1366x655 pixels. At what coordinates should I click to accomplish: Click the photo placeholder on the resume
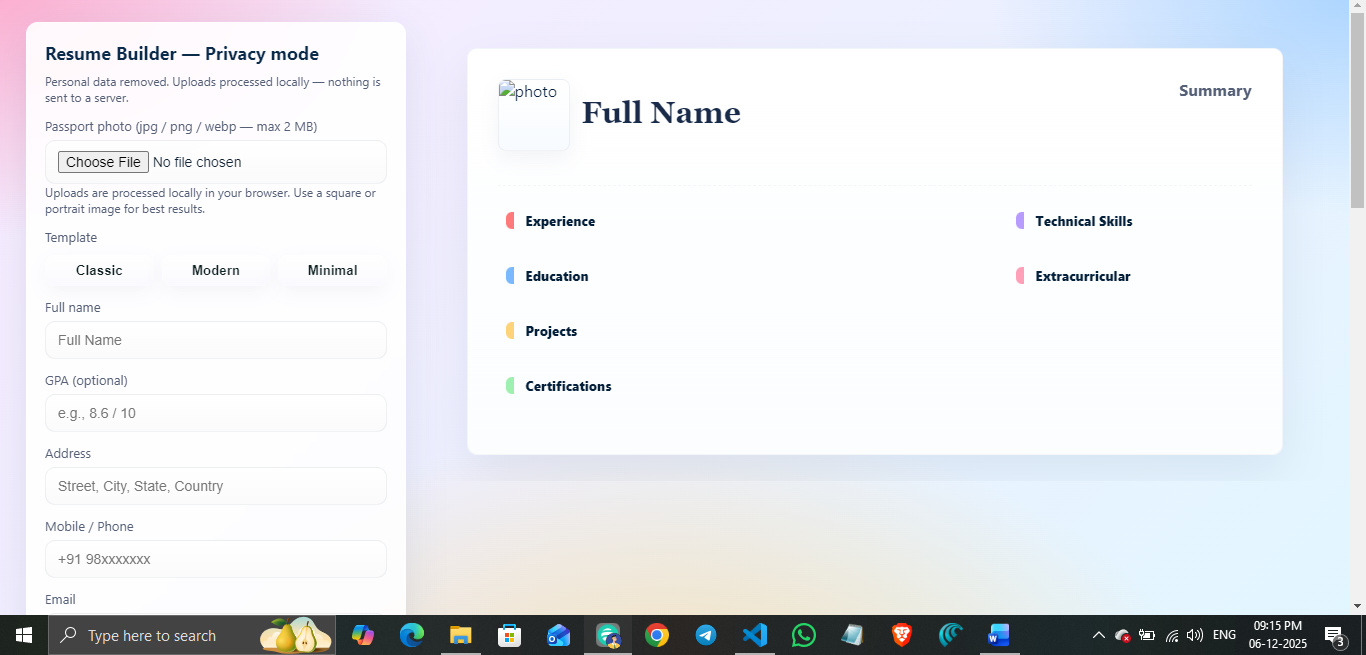pyautogui.click(x=533, y=114)
